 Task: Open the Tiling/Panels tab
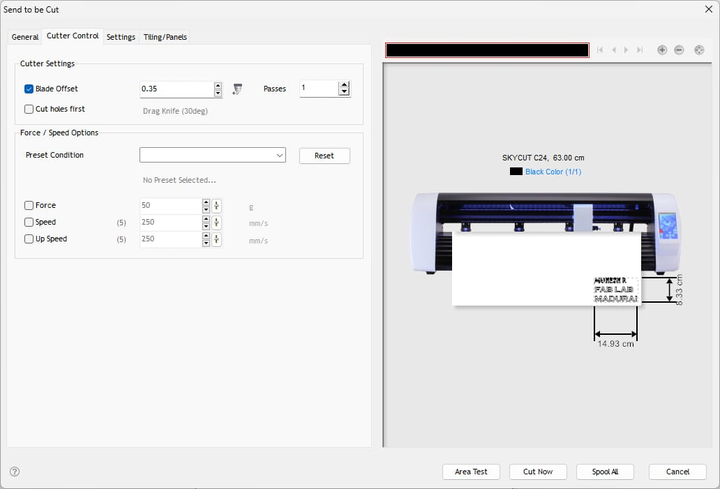pos(165,37)
